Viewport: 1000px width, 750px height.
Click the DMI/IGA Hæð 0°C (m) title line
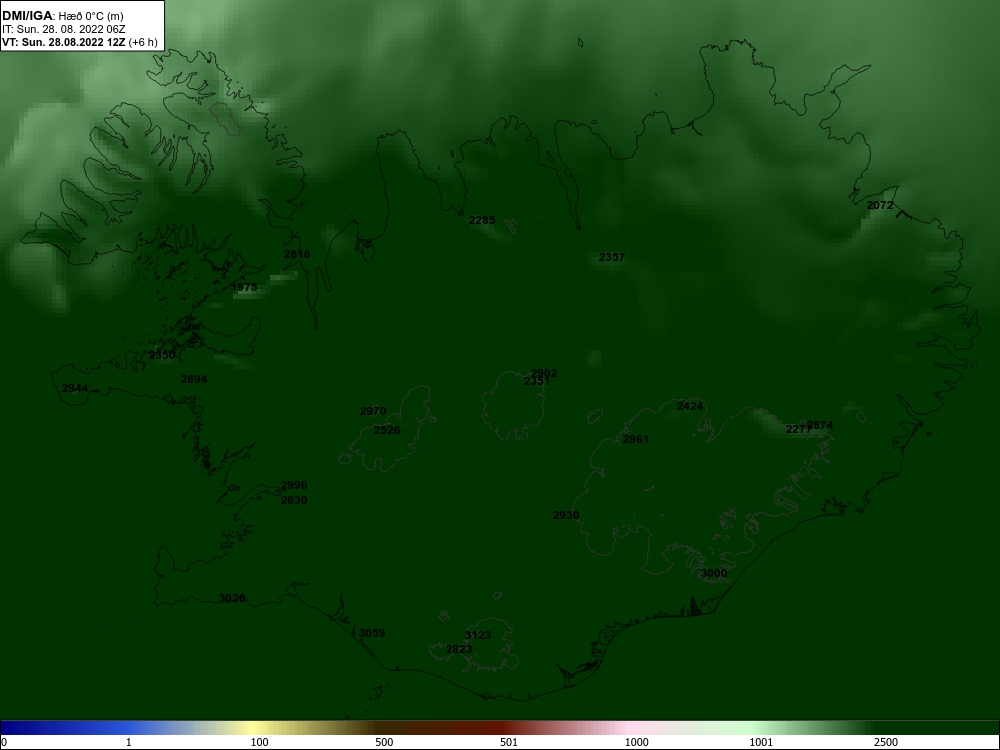[x=63, y=16]
